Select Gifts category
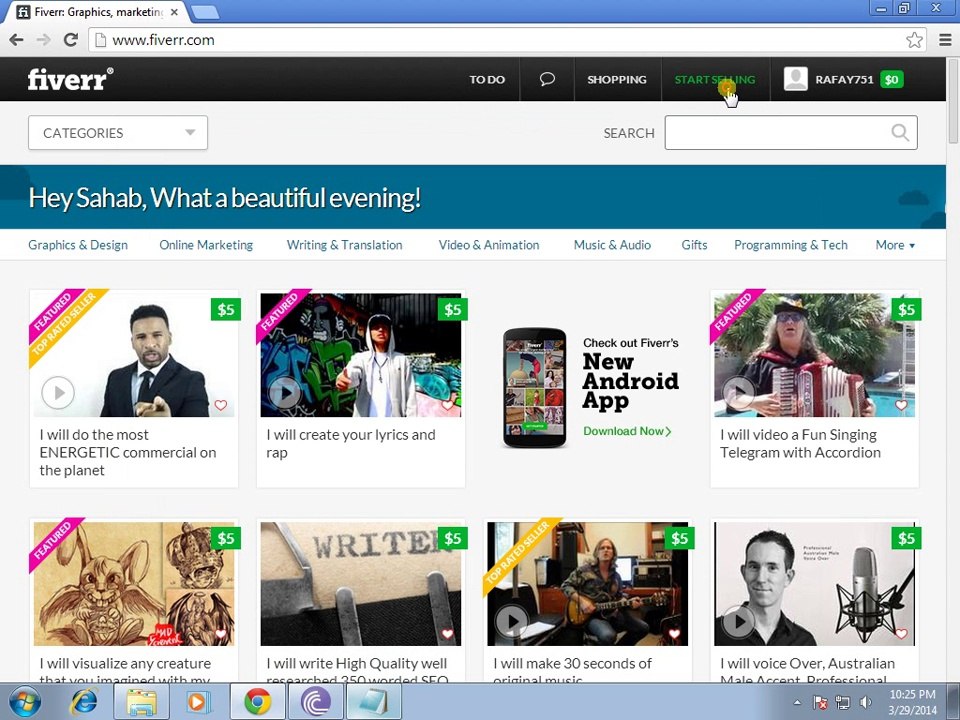 point(694,245)
